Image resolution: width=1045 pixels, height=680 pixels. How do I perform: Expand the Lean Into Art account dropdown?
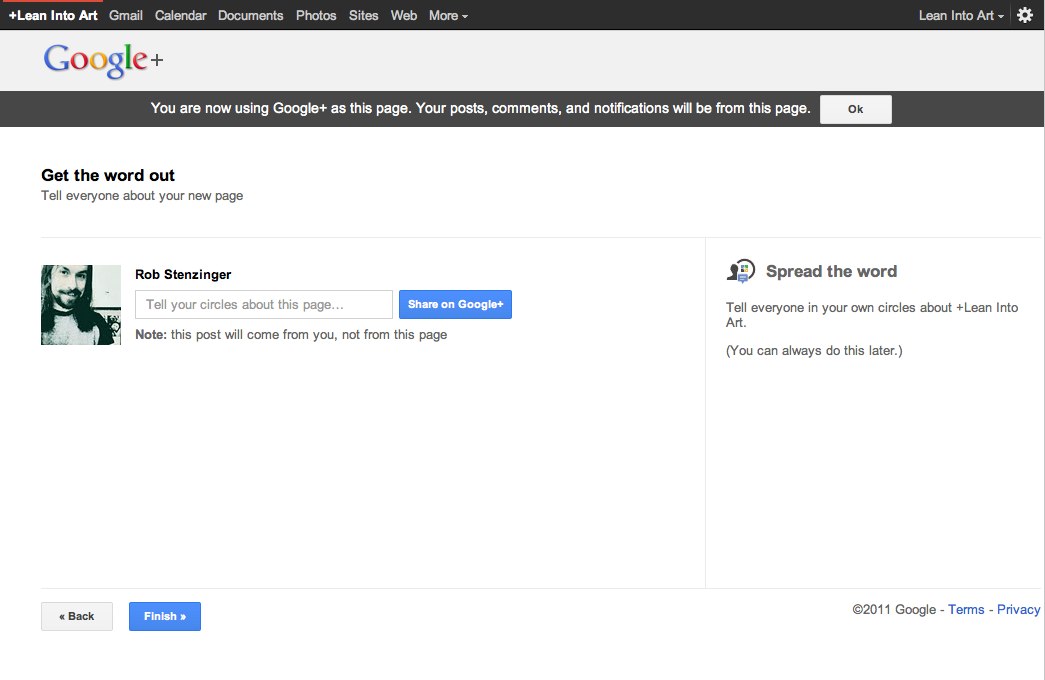[x=961, y=15]
